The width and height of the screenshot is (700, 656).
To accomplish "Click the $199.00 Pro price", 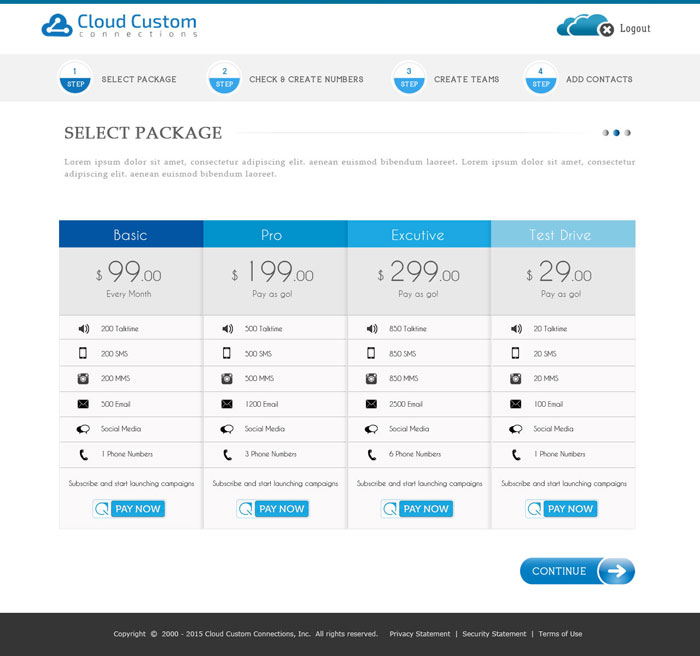I will click(x=272, y=271).
